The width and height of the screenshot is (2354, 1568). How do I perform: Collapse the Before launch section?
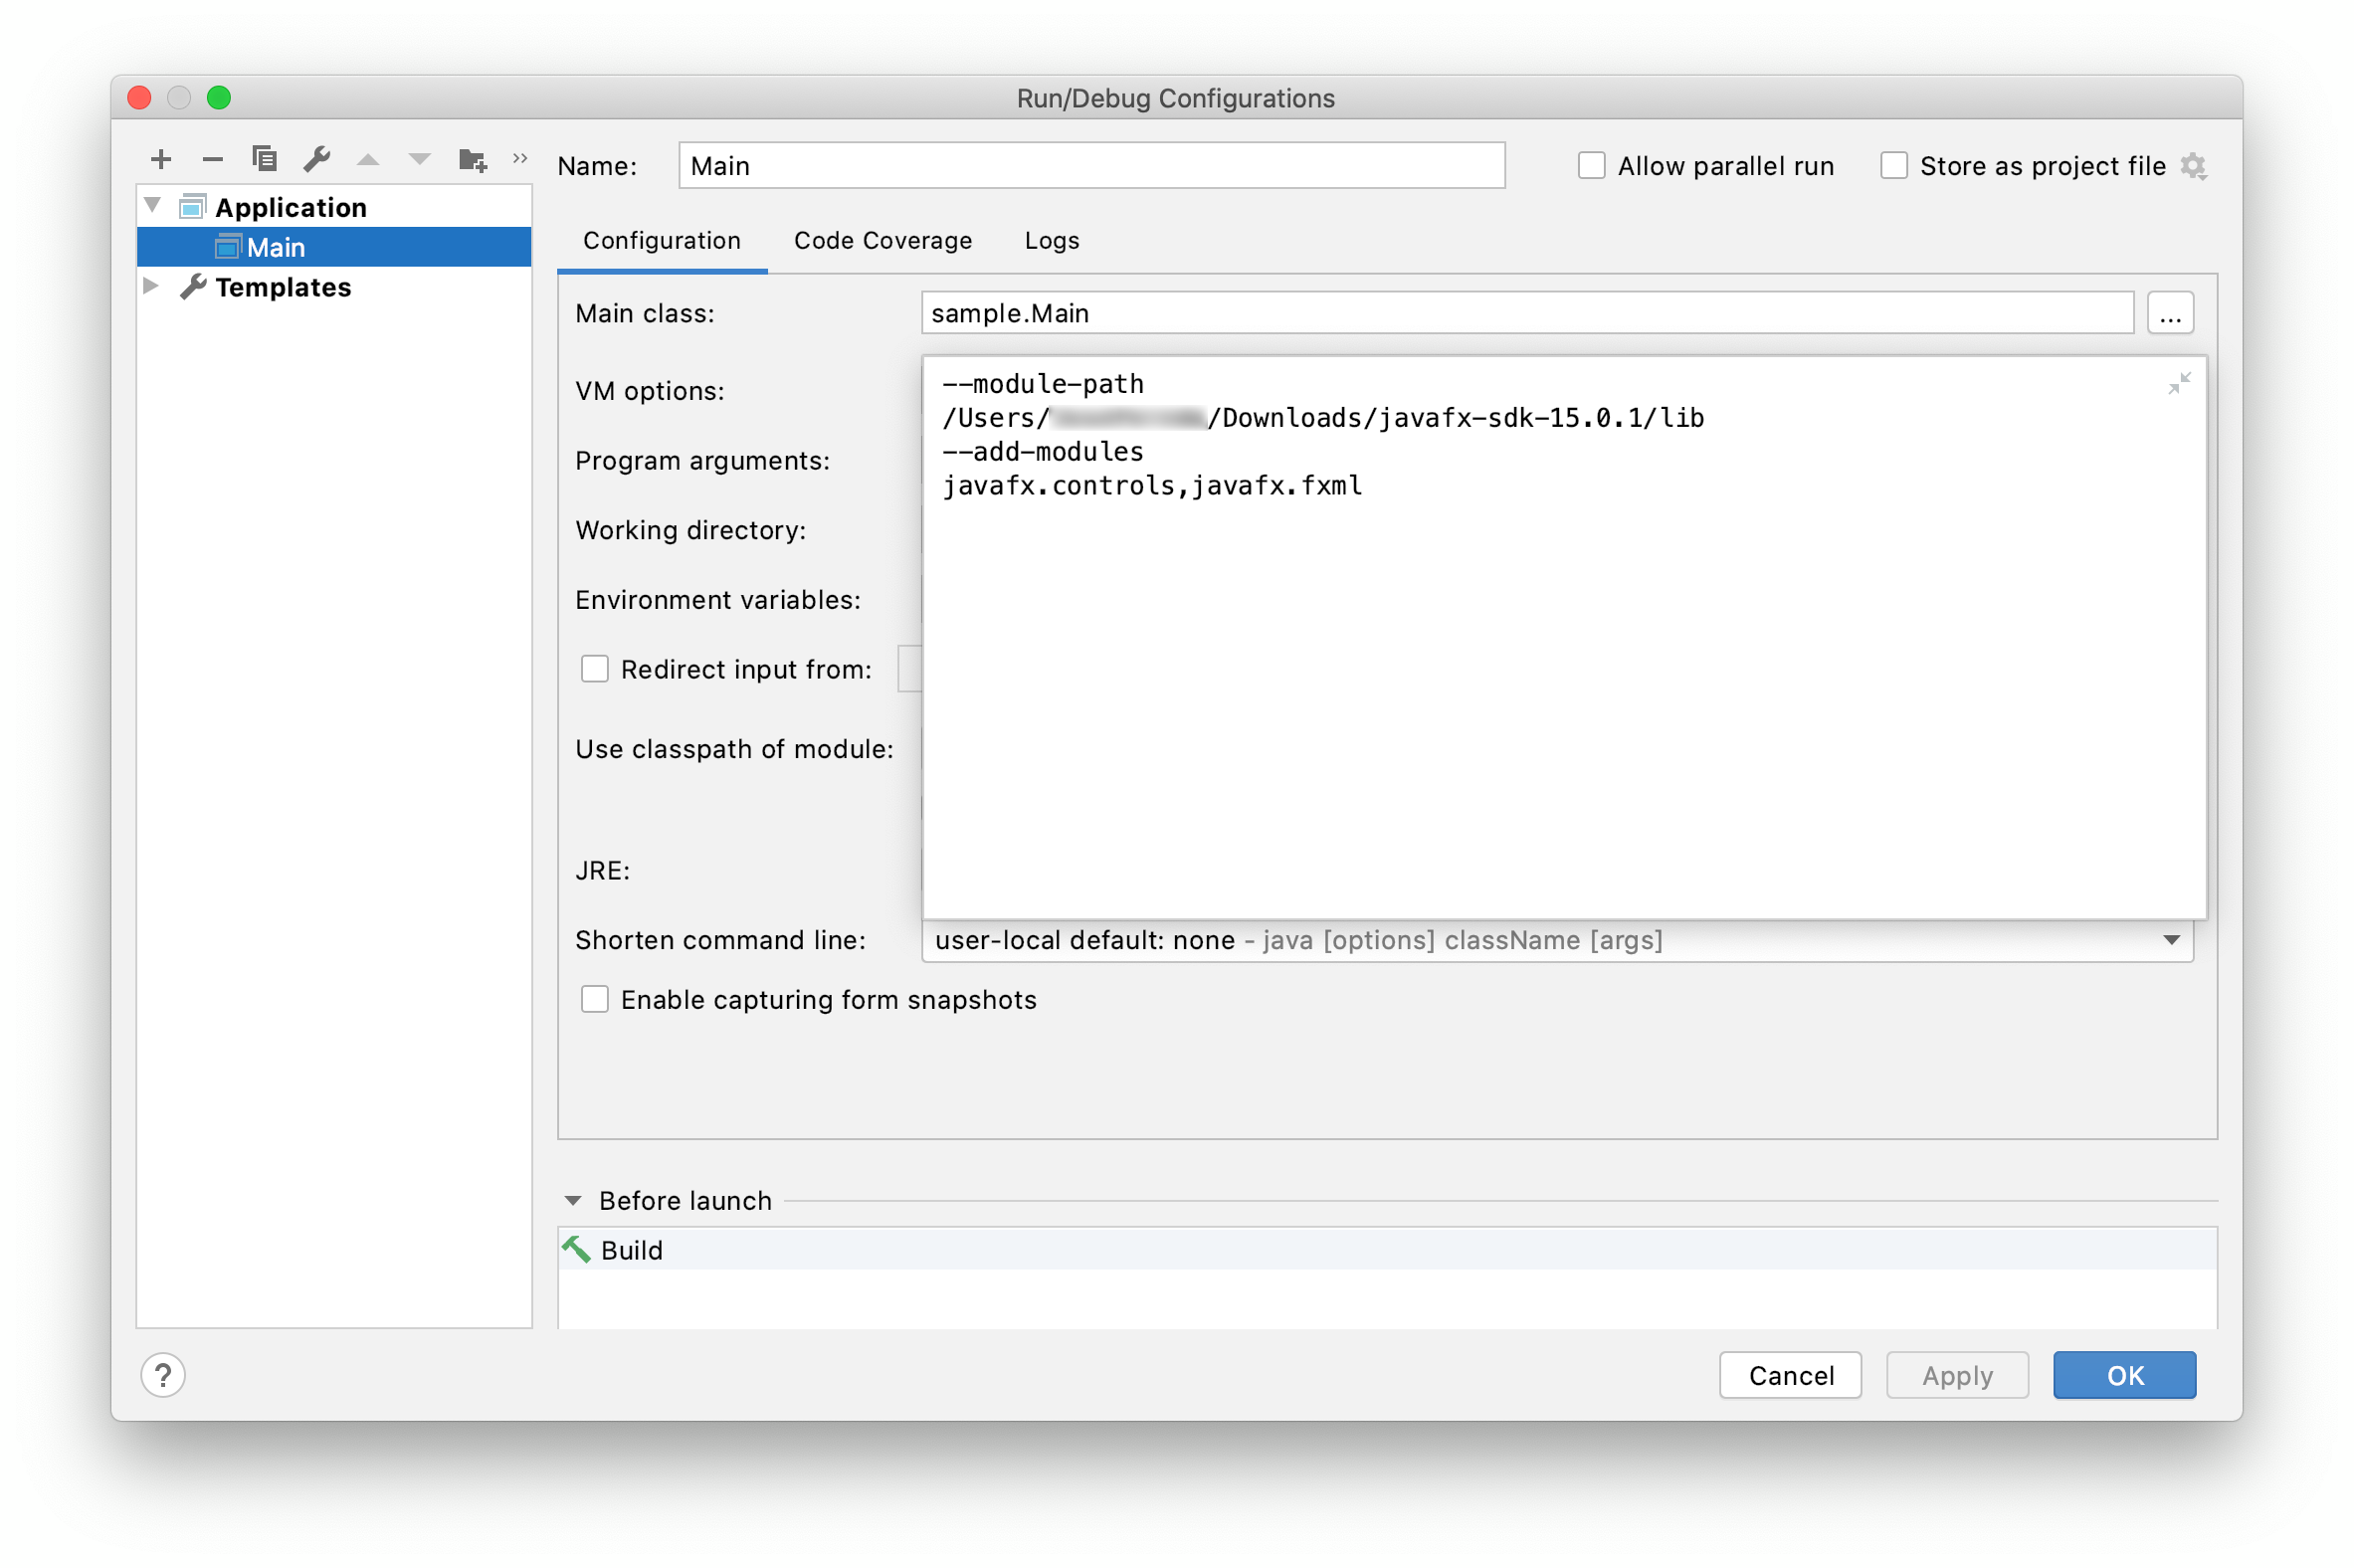pyautogui.click(x=573, y=1200)
